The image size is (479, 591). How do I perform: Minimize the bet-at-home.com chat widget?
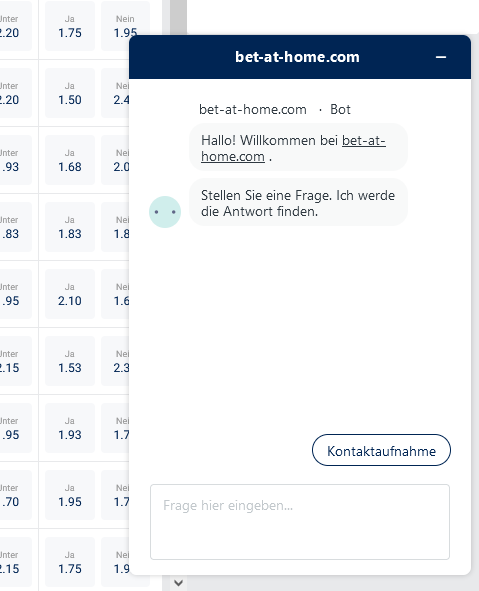tap(441, 57)
